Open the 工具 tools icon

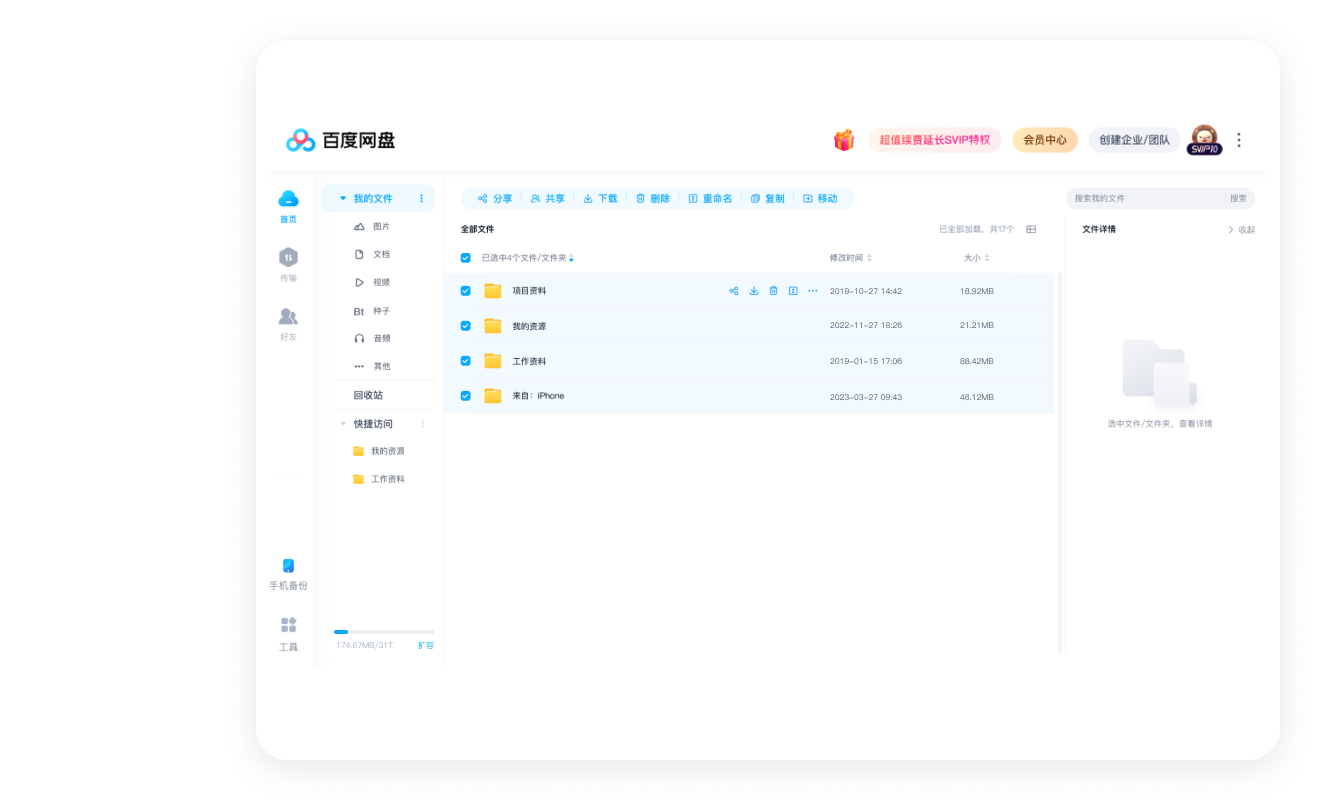pyautogui.click(x=288, y=625)
